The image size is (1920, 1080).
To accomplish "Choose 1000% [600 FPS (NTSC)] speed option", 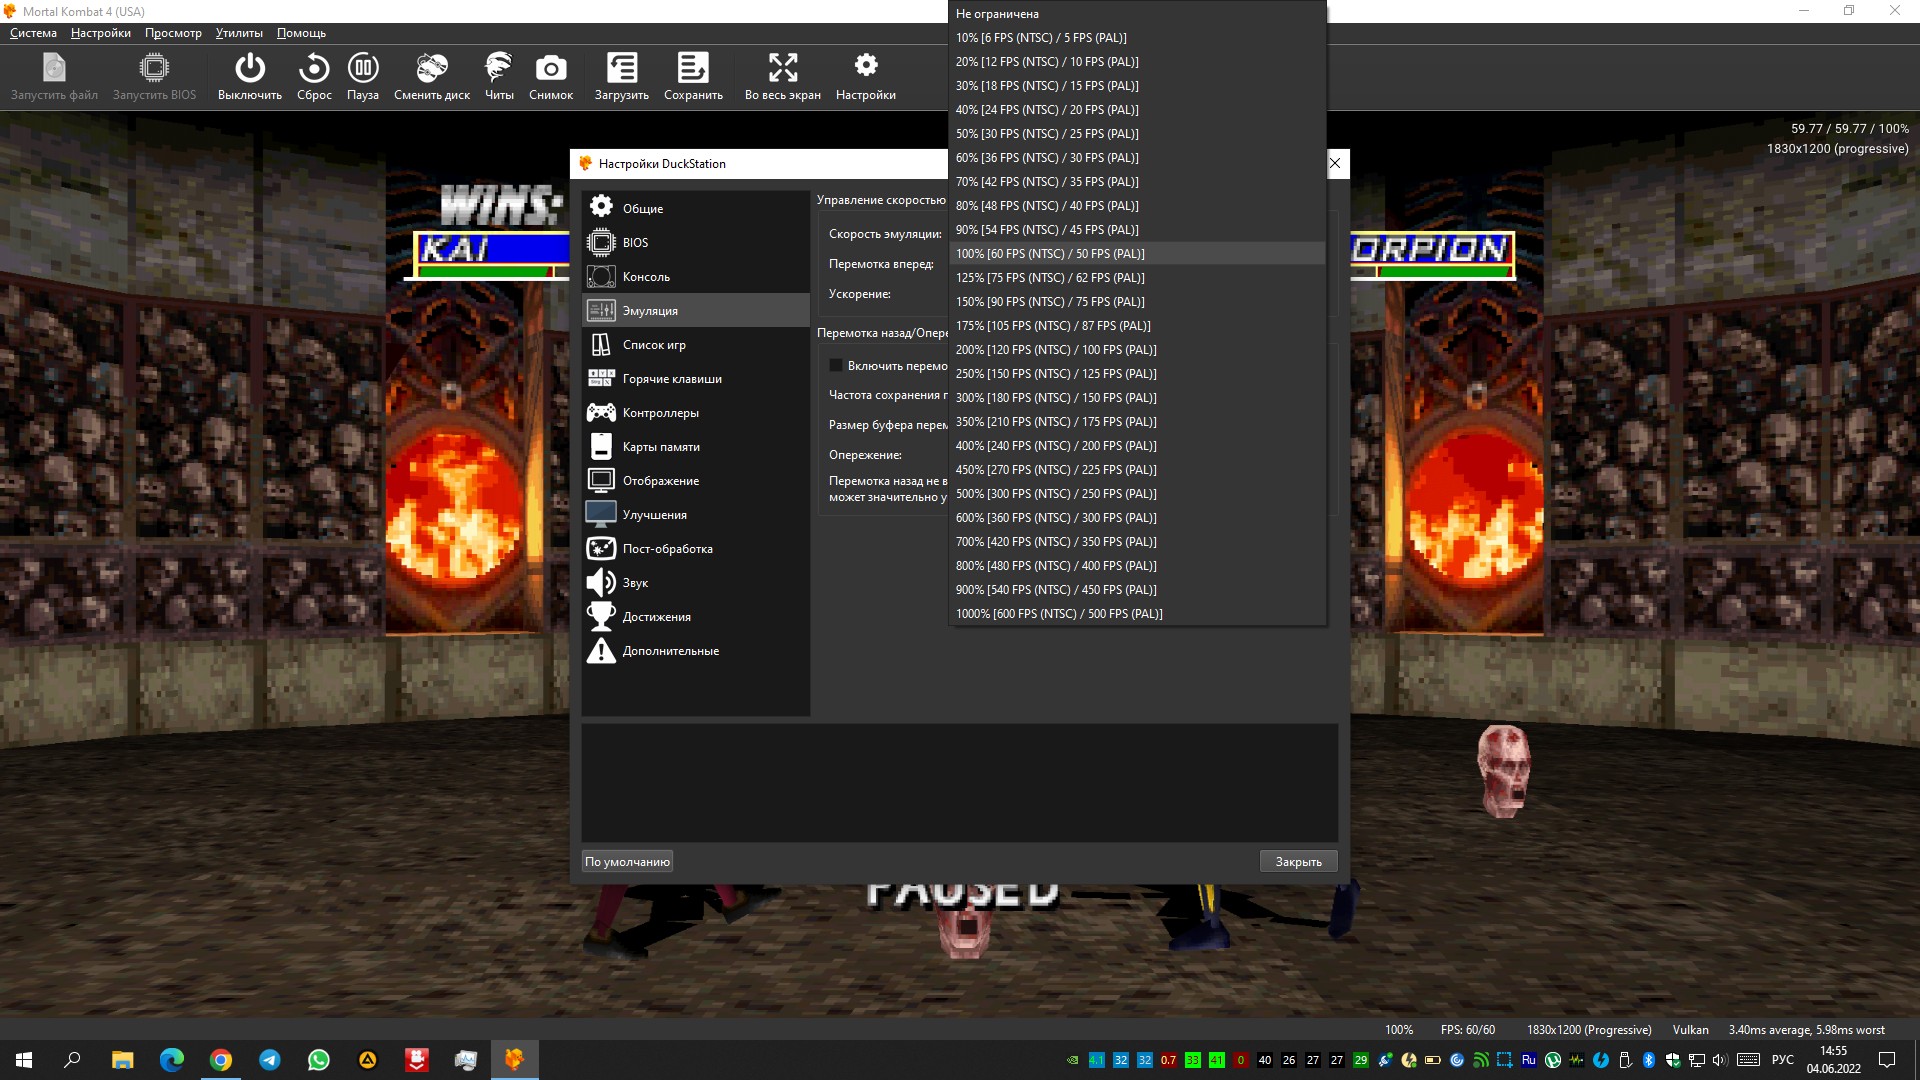I will [1137, 614].
